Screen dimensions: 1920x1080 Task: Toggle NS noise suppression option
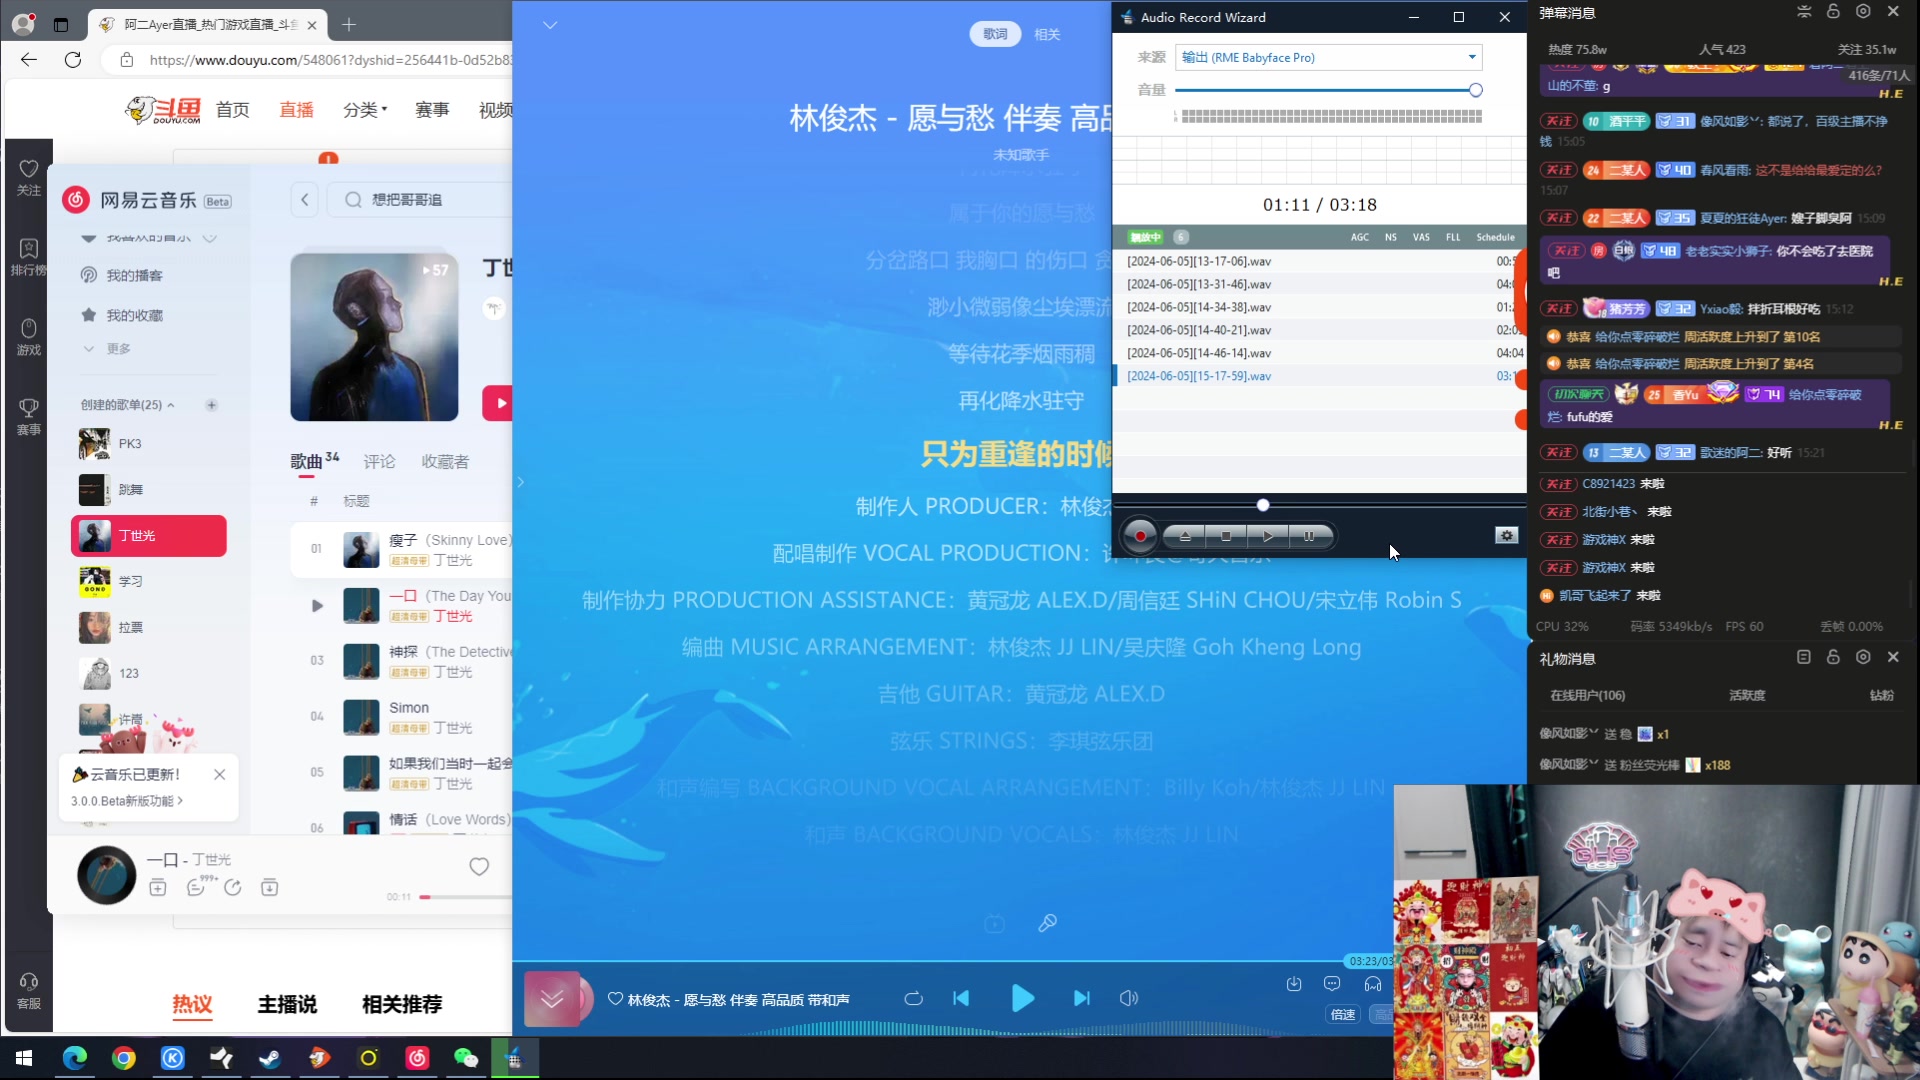(1391, 237)
